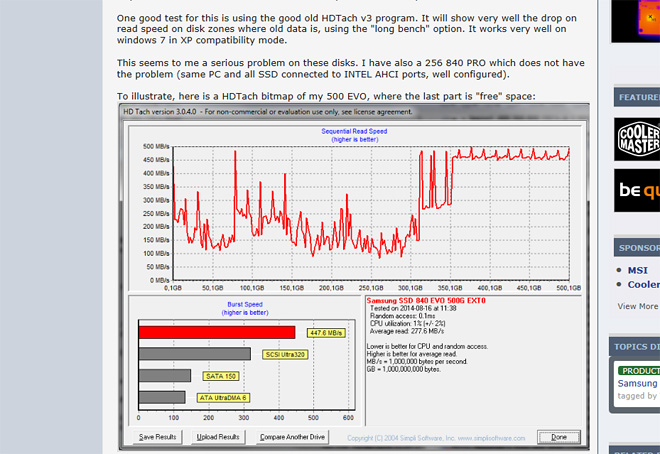Image resolution: width=660 pixels, height=454 pixels.
Task: Click the SCSI Ultra320 label
Action: (285, 354)
